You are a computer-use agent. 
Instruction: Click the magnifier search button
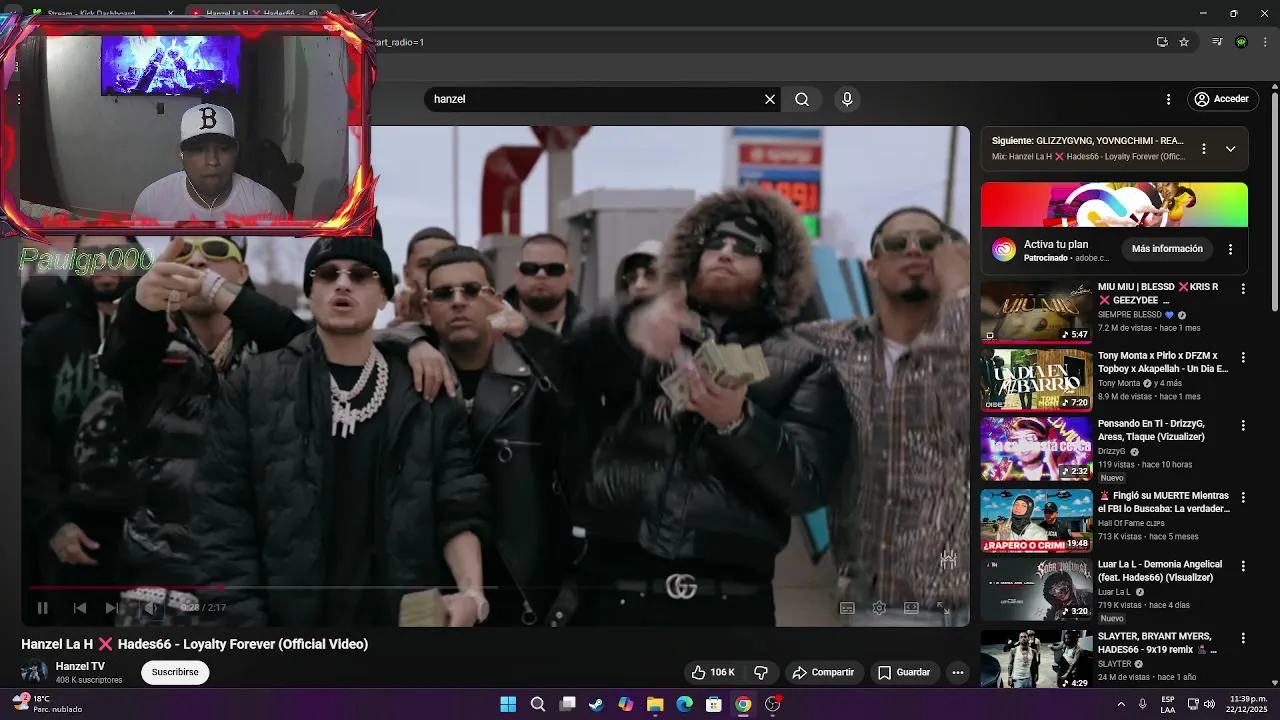[802, 99]
